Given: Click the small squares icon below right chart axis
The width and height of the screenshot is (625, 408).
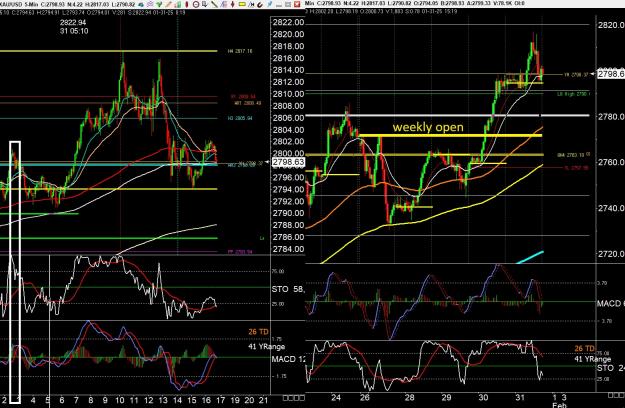Looking at the screenshot, I should 615,395.
